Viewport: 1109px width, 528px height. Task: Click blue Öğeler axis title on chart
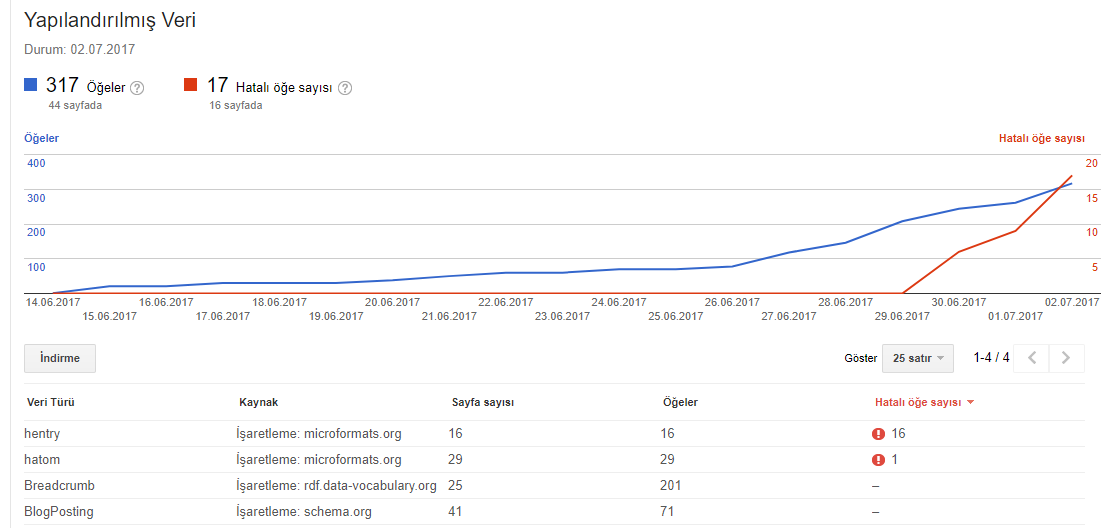coord(42,139)
